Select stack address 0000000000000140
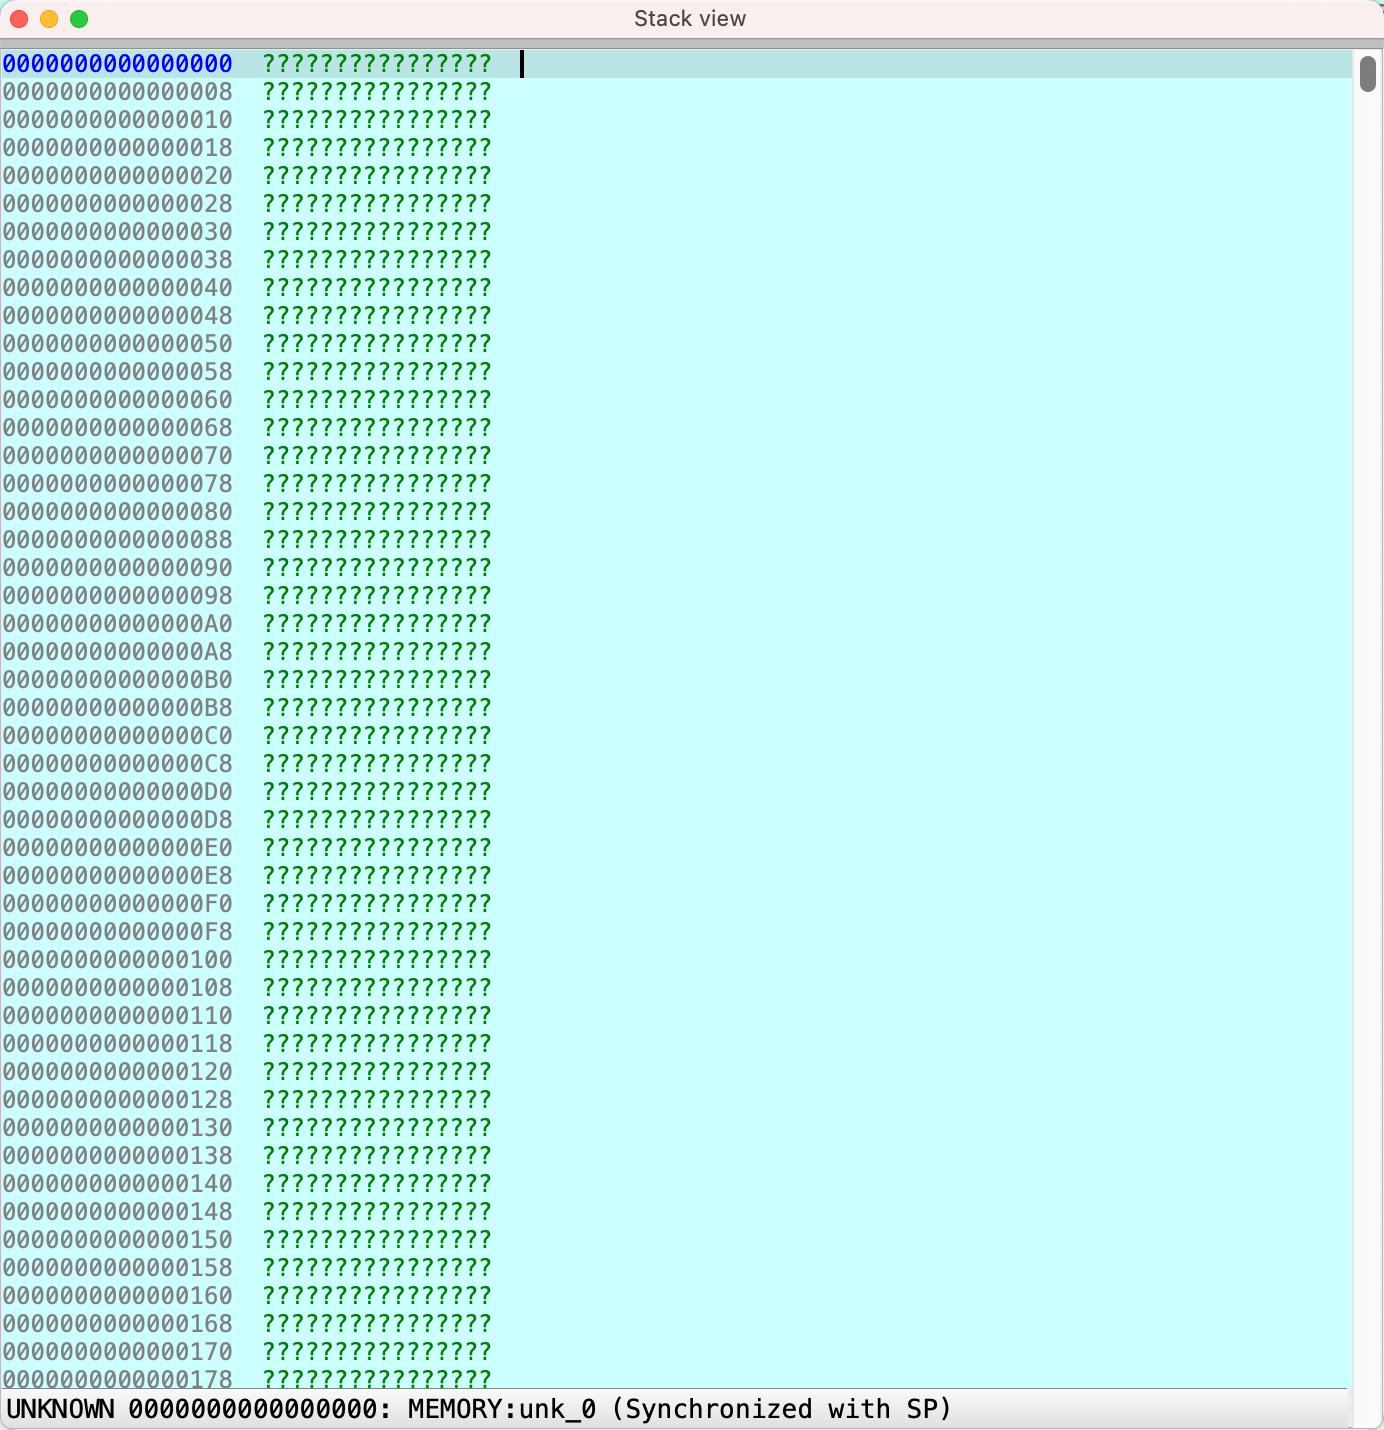 (x=118, y=1184)
